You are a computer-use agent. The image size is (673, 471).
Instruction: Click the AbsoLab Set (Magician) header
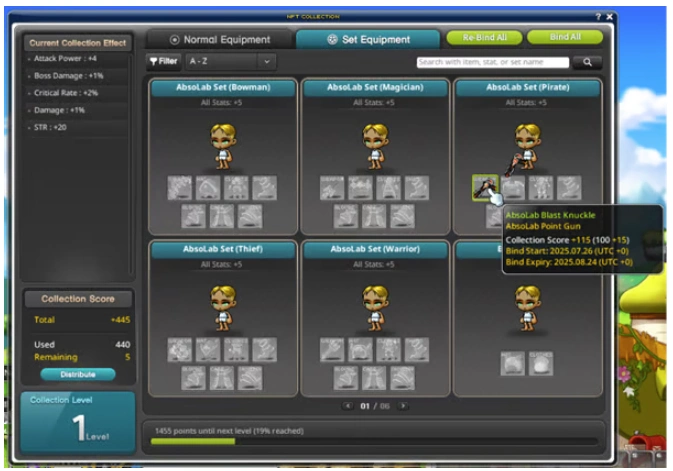375,88
